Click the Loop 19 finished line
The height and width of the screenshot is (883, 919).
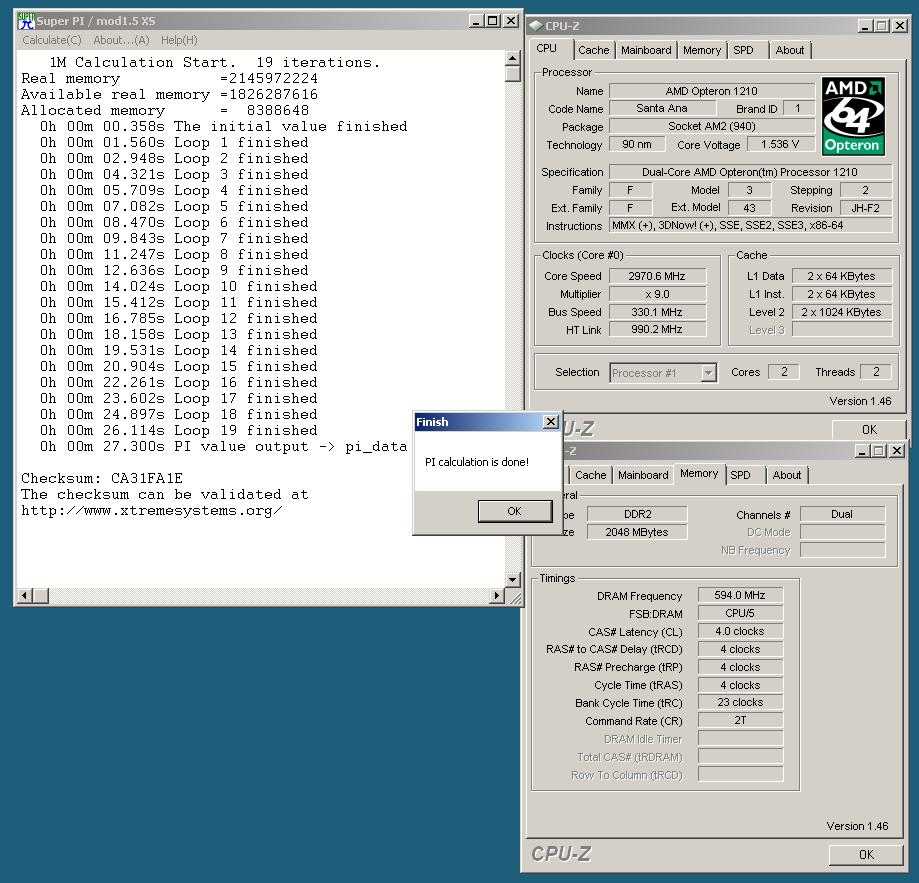click(x=179, y=431)
